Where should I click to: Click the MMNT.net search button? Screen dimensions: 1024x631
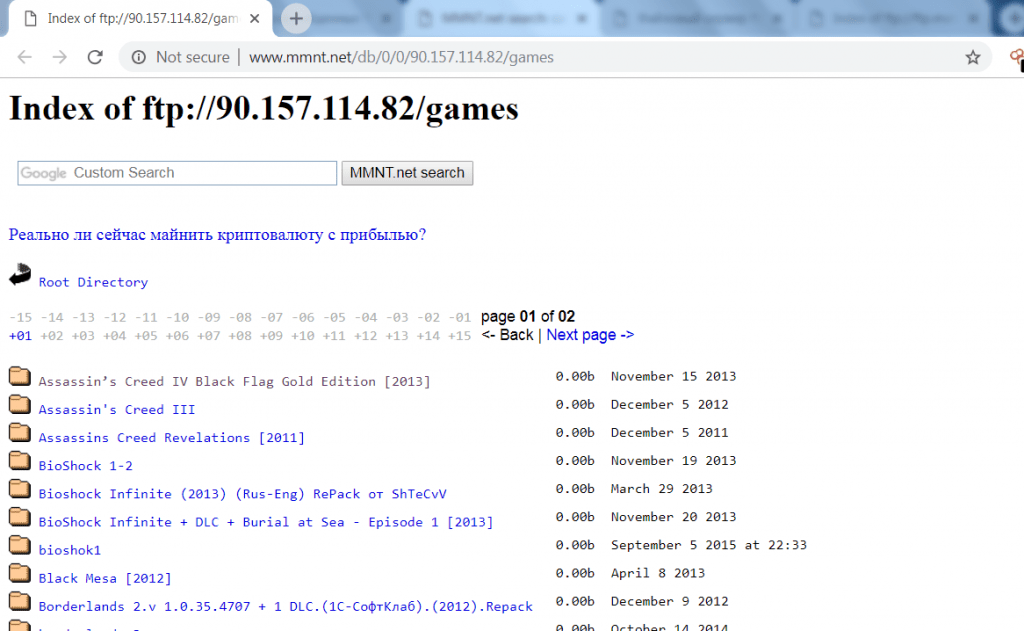(x=406, y=172)
